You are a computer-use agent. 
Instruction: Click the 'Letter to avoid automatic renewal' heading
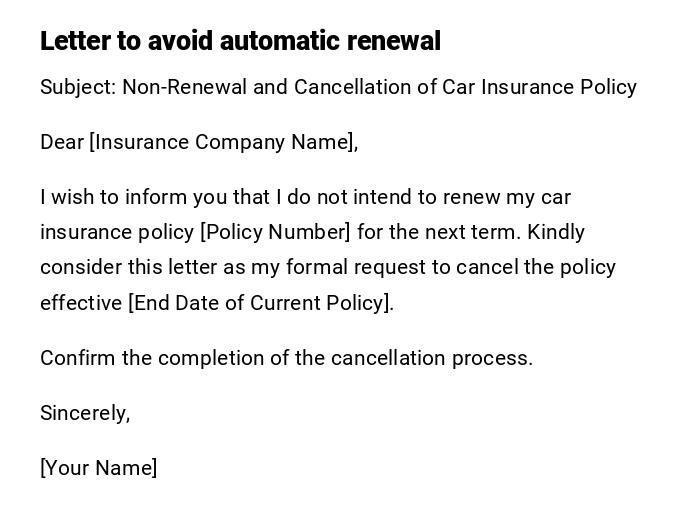point(240,41)
